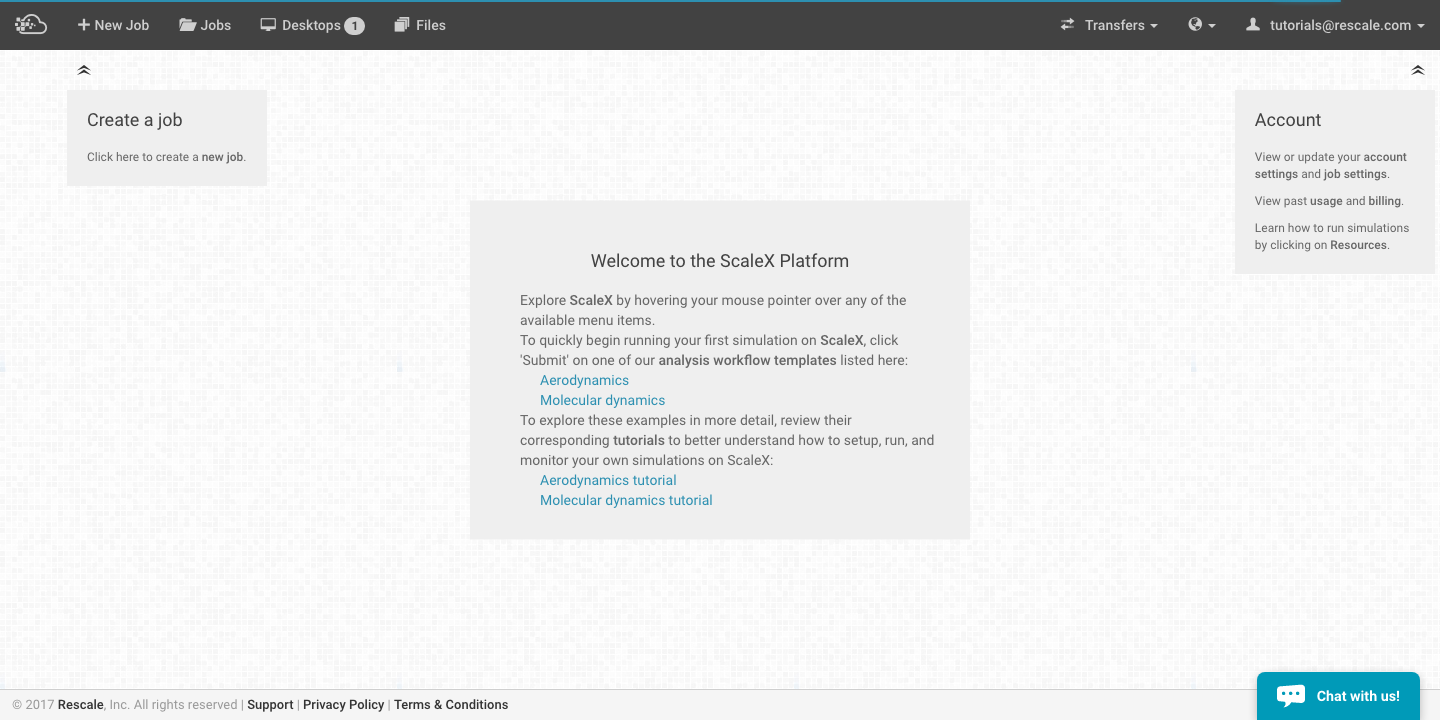Open the Privacy Policy footer link
Viewport: 1440px width, 720px height.
click(344, 705)
